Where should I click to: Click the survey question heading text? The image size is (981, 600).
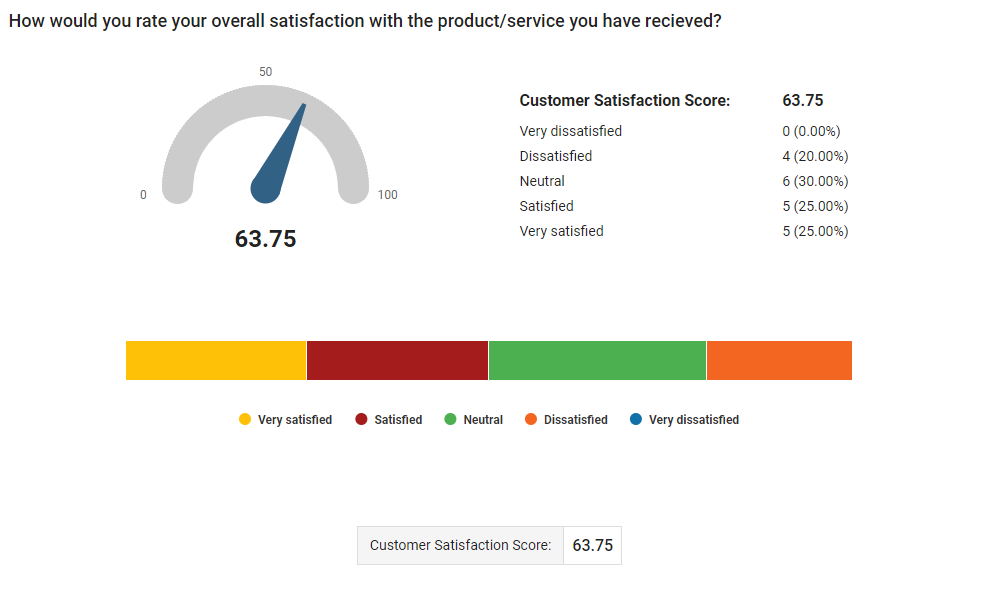365,21
